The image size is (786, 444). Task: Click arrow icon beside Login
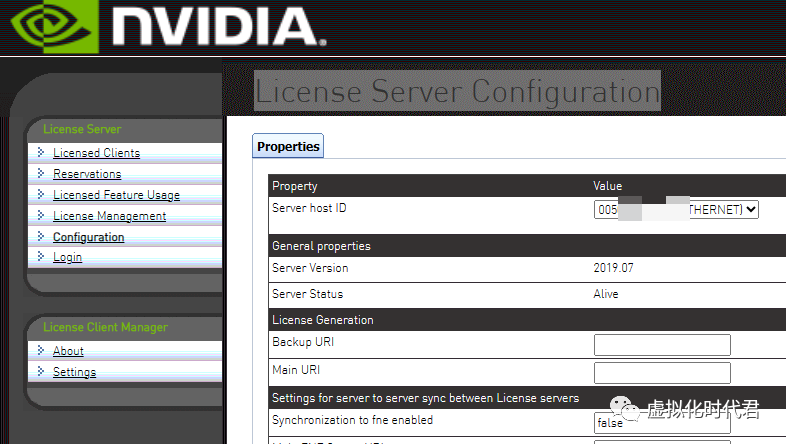point(41,257)
